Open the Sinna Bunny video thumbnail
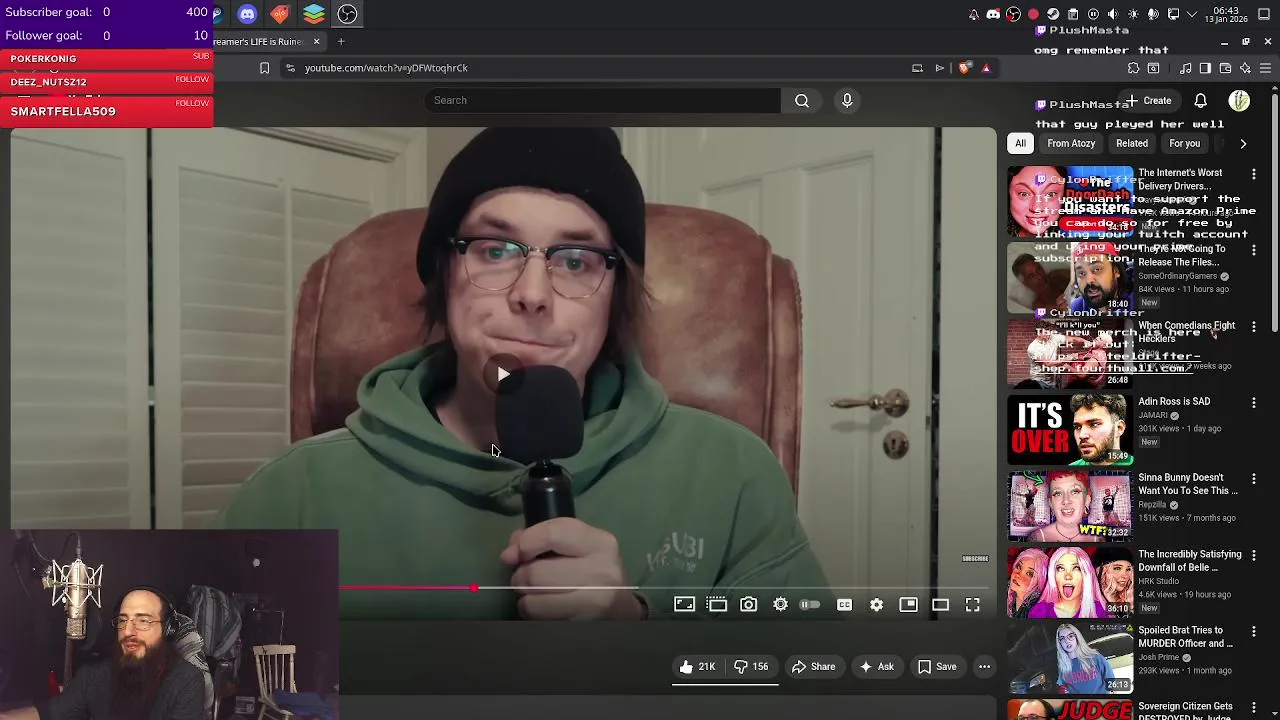This screenshot has height=720, width=1280. pyautogui.click(x=1069, y=506)
